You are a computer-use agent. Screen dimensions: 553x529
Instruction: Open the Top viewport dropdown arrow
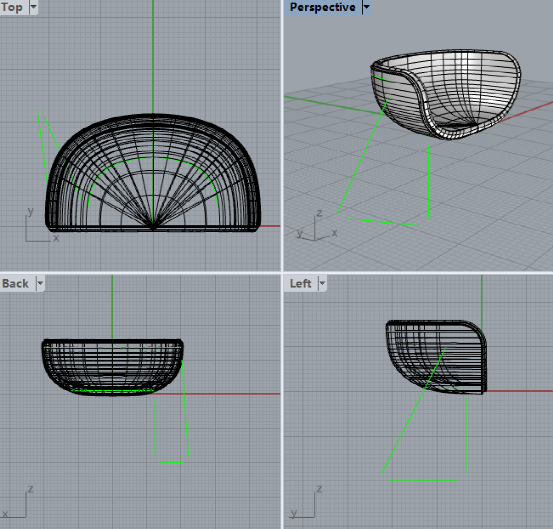click(x=34, y=7)
